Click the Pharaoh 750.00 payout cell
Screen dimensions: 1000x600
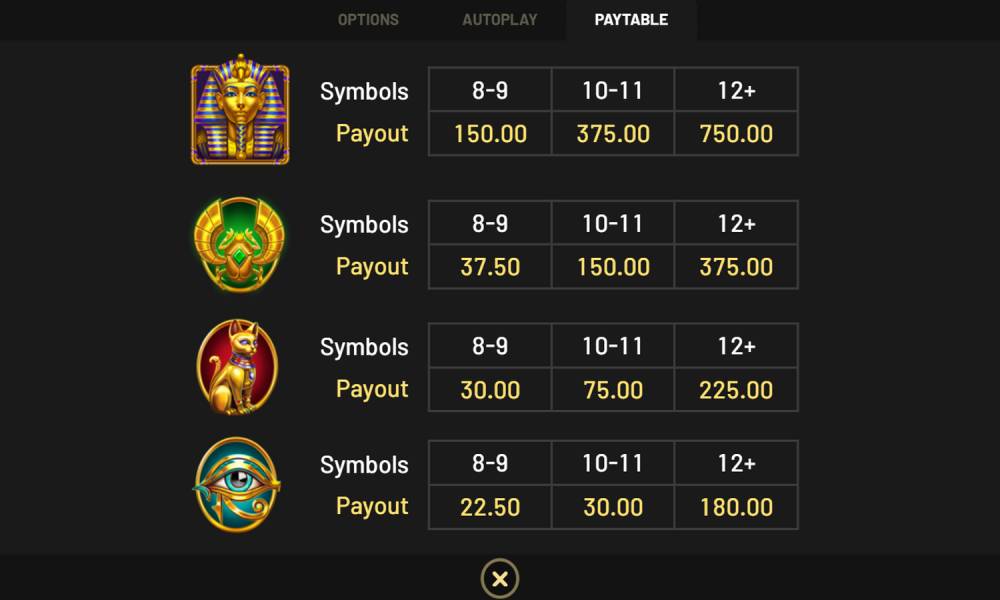point(736,134)
